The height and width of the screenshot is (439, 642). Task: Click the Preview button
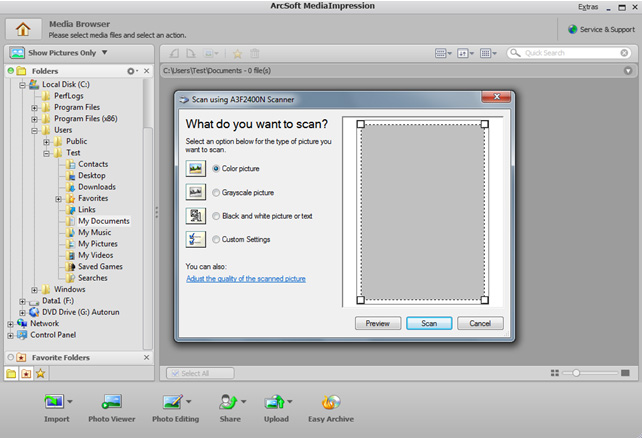(x=378, y=323)
